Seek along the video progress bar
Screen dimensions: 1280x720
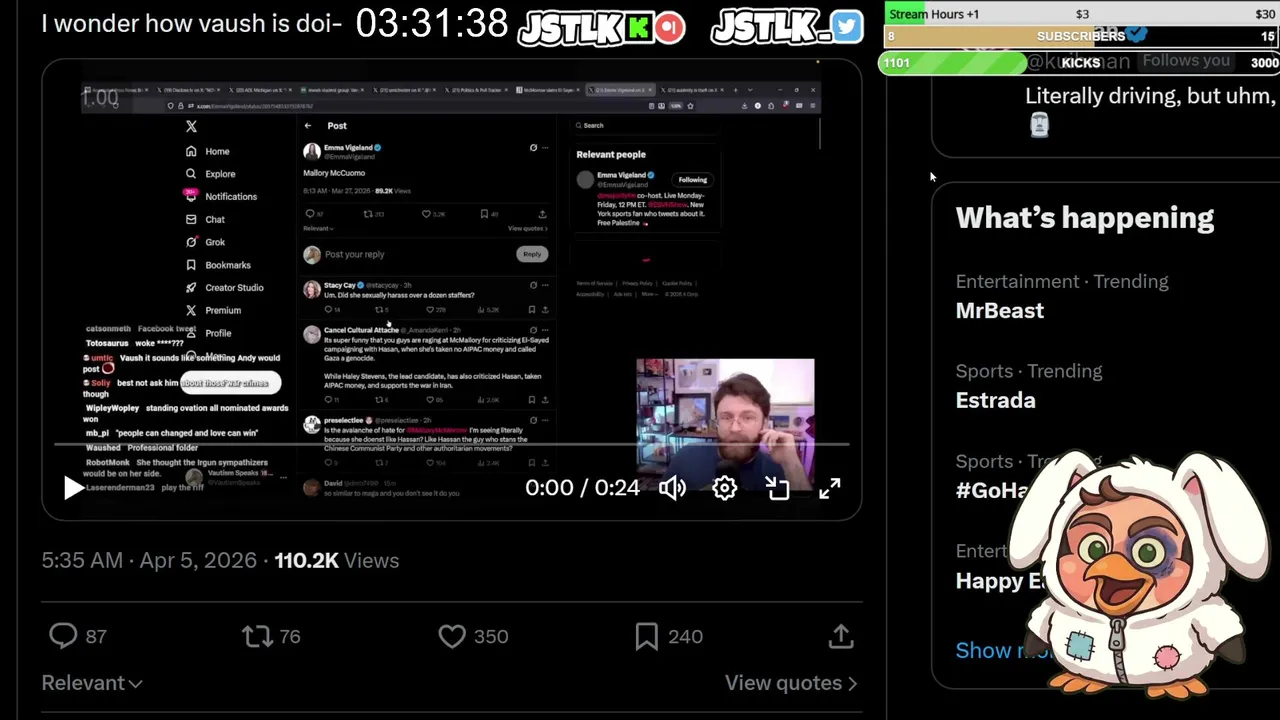click(x=452, y=444)
